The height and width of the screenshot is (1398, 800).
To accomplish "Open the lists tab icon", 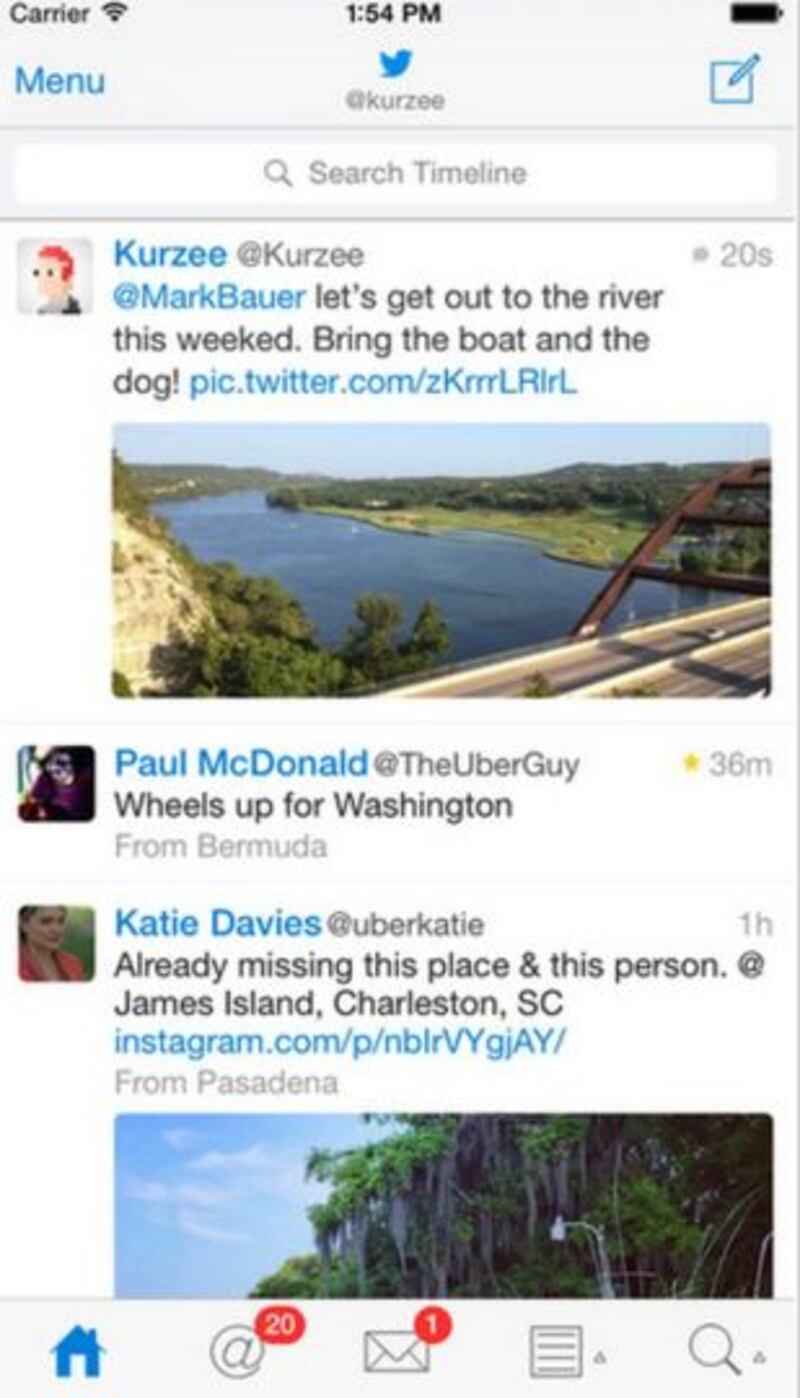I will point(556,1352).
